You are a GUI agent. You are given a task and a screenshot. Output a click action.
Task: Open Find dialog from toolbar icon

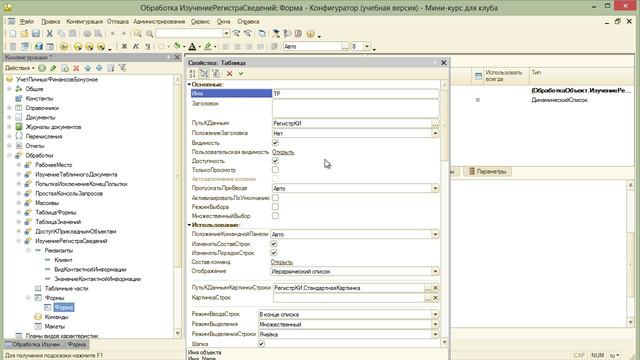click(138, 34)
